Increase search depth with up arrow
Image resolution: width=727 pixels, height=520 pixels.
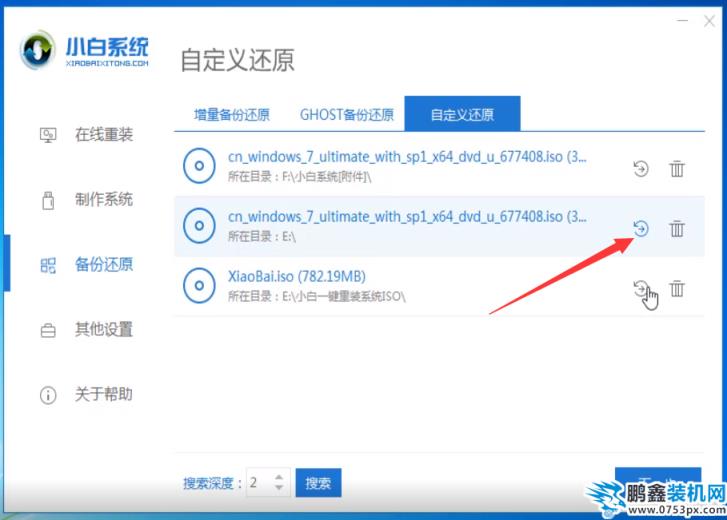click(x=279, y=477)
